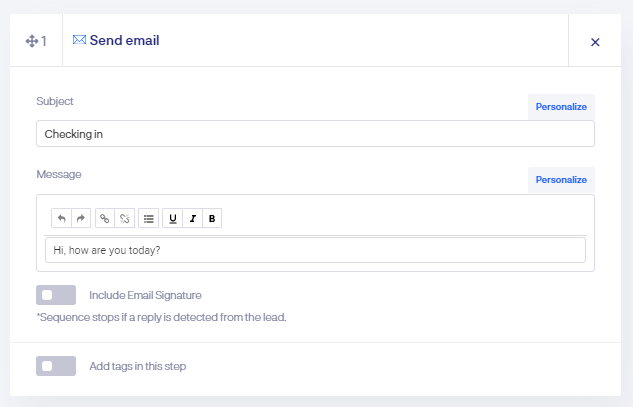Click the Send email step title
This screenshot has width=633, height=407.
124,40
